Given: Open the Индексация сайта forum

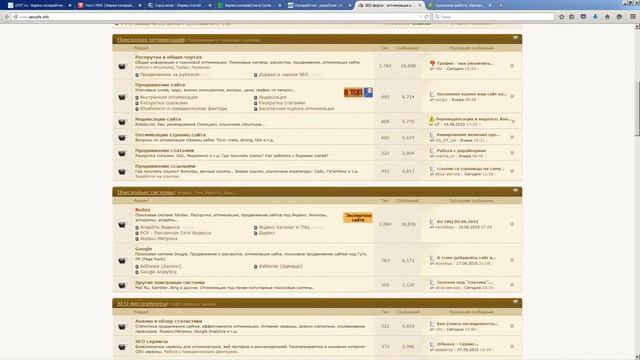Looking at the screenshot, I should point(158,119).
